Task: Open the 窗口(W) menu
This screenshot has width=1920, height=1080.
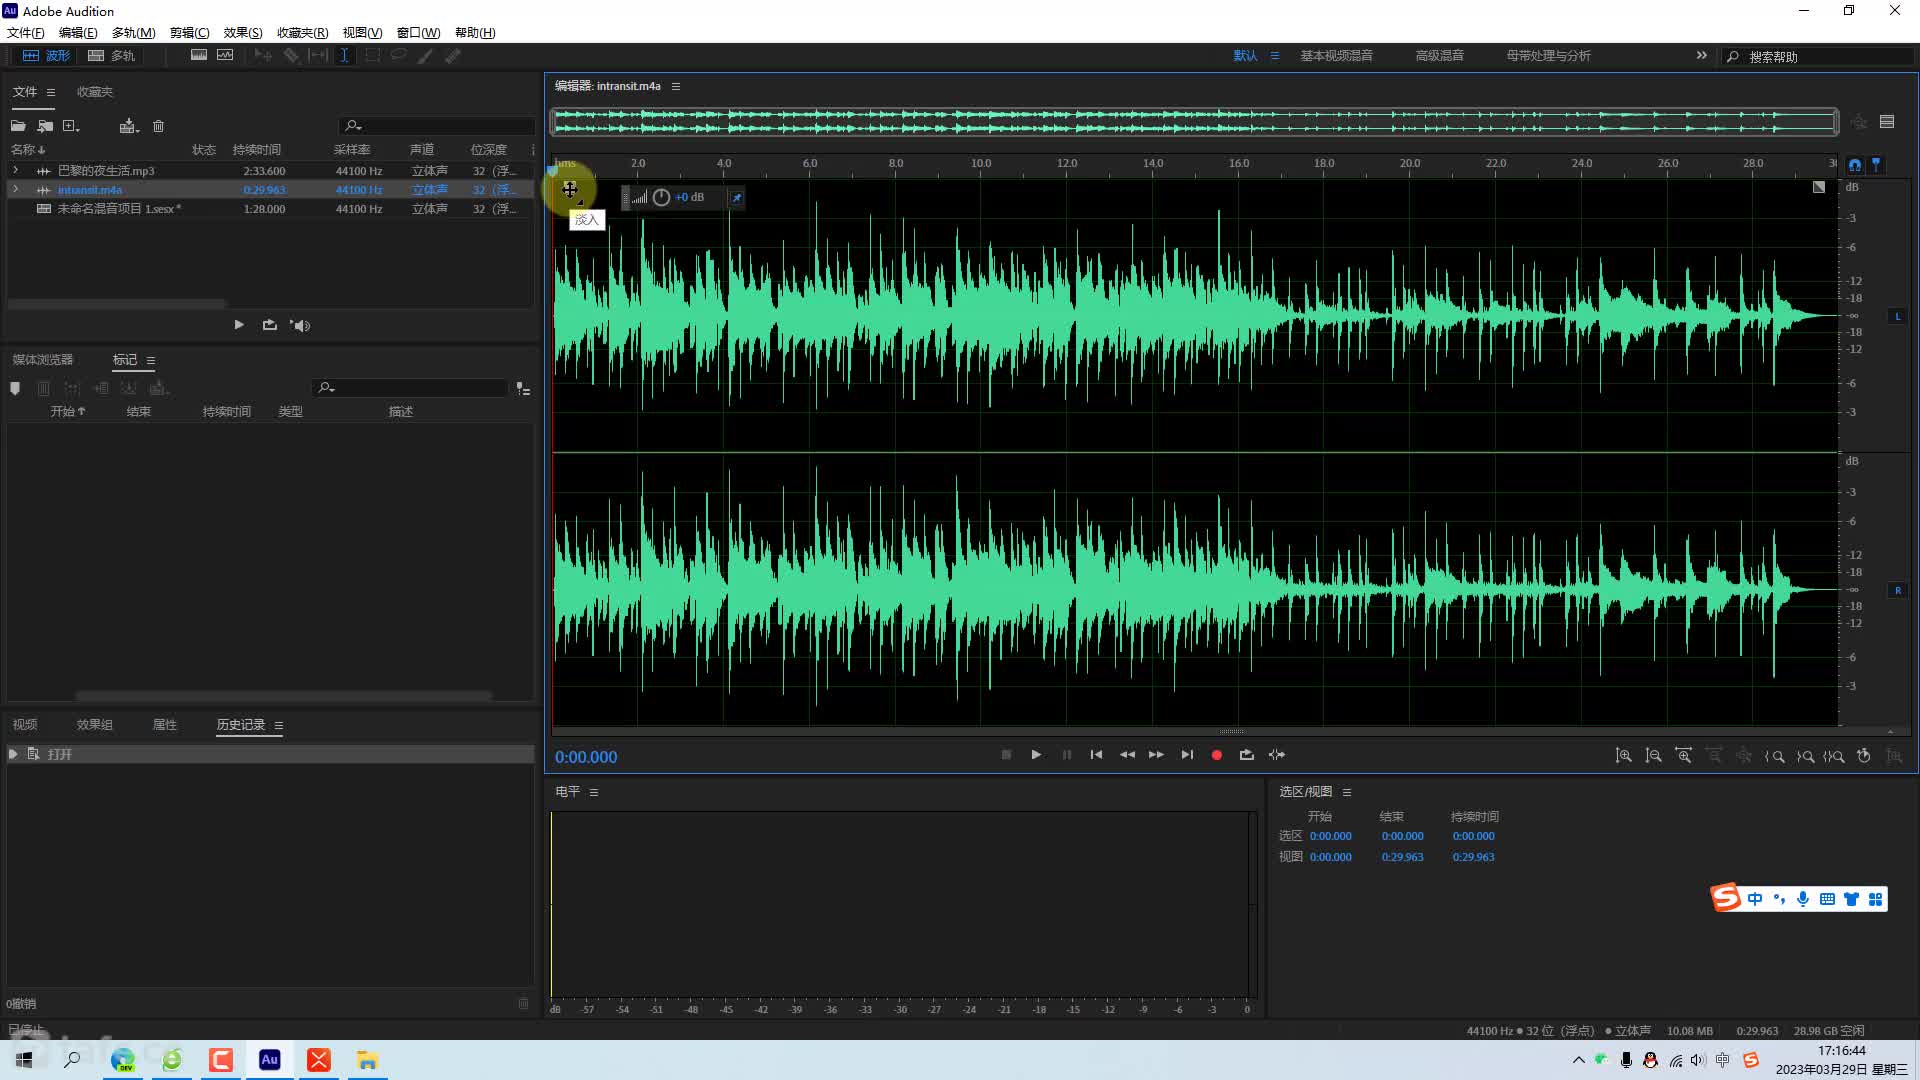Action: click(x=418, y=33)
